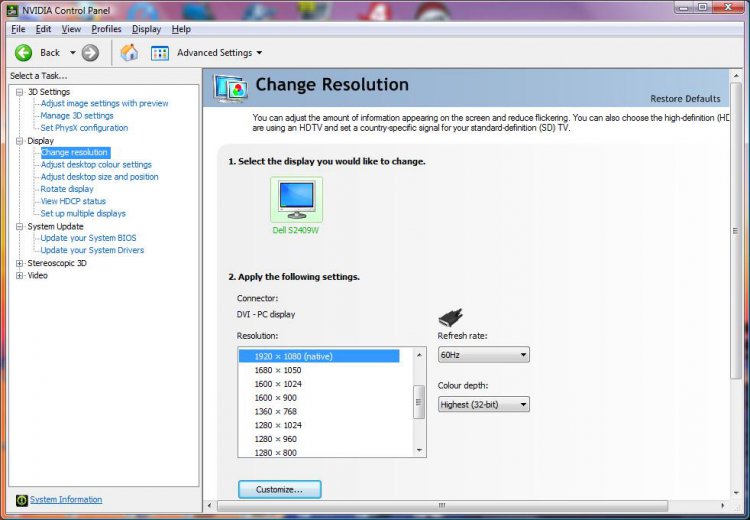Open the File menu

coord(18,29)
